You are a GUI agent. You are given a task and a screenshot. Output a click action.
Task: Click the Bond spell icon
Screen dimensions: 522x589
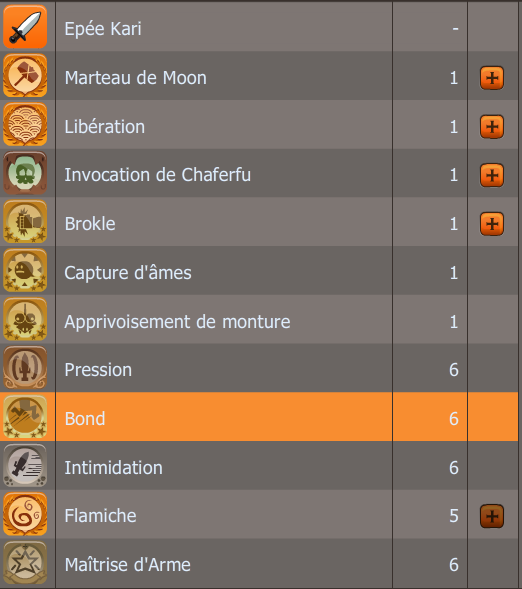pos(25,417)
